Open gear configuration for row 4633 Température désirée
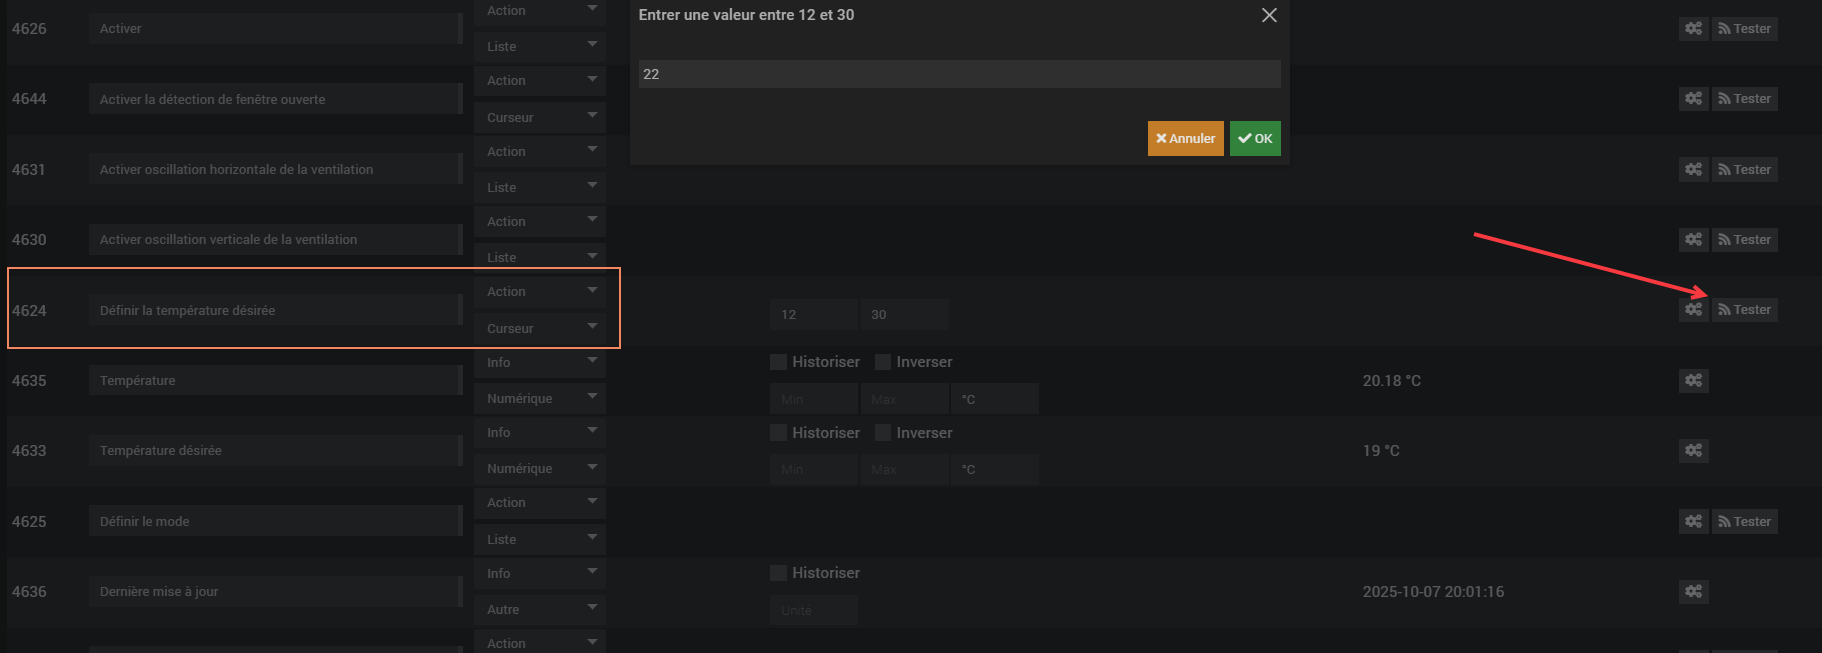 (x=1693, y=451)
